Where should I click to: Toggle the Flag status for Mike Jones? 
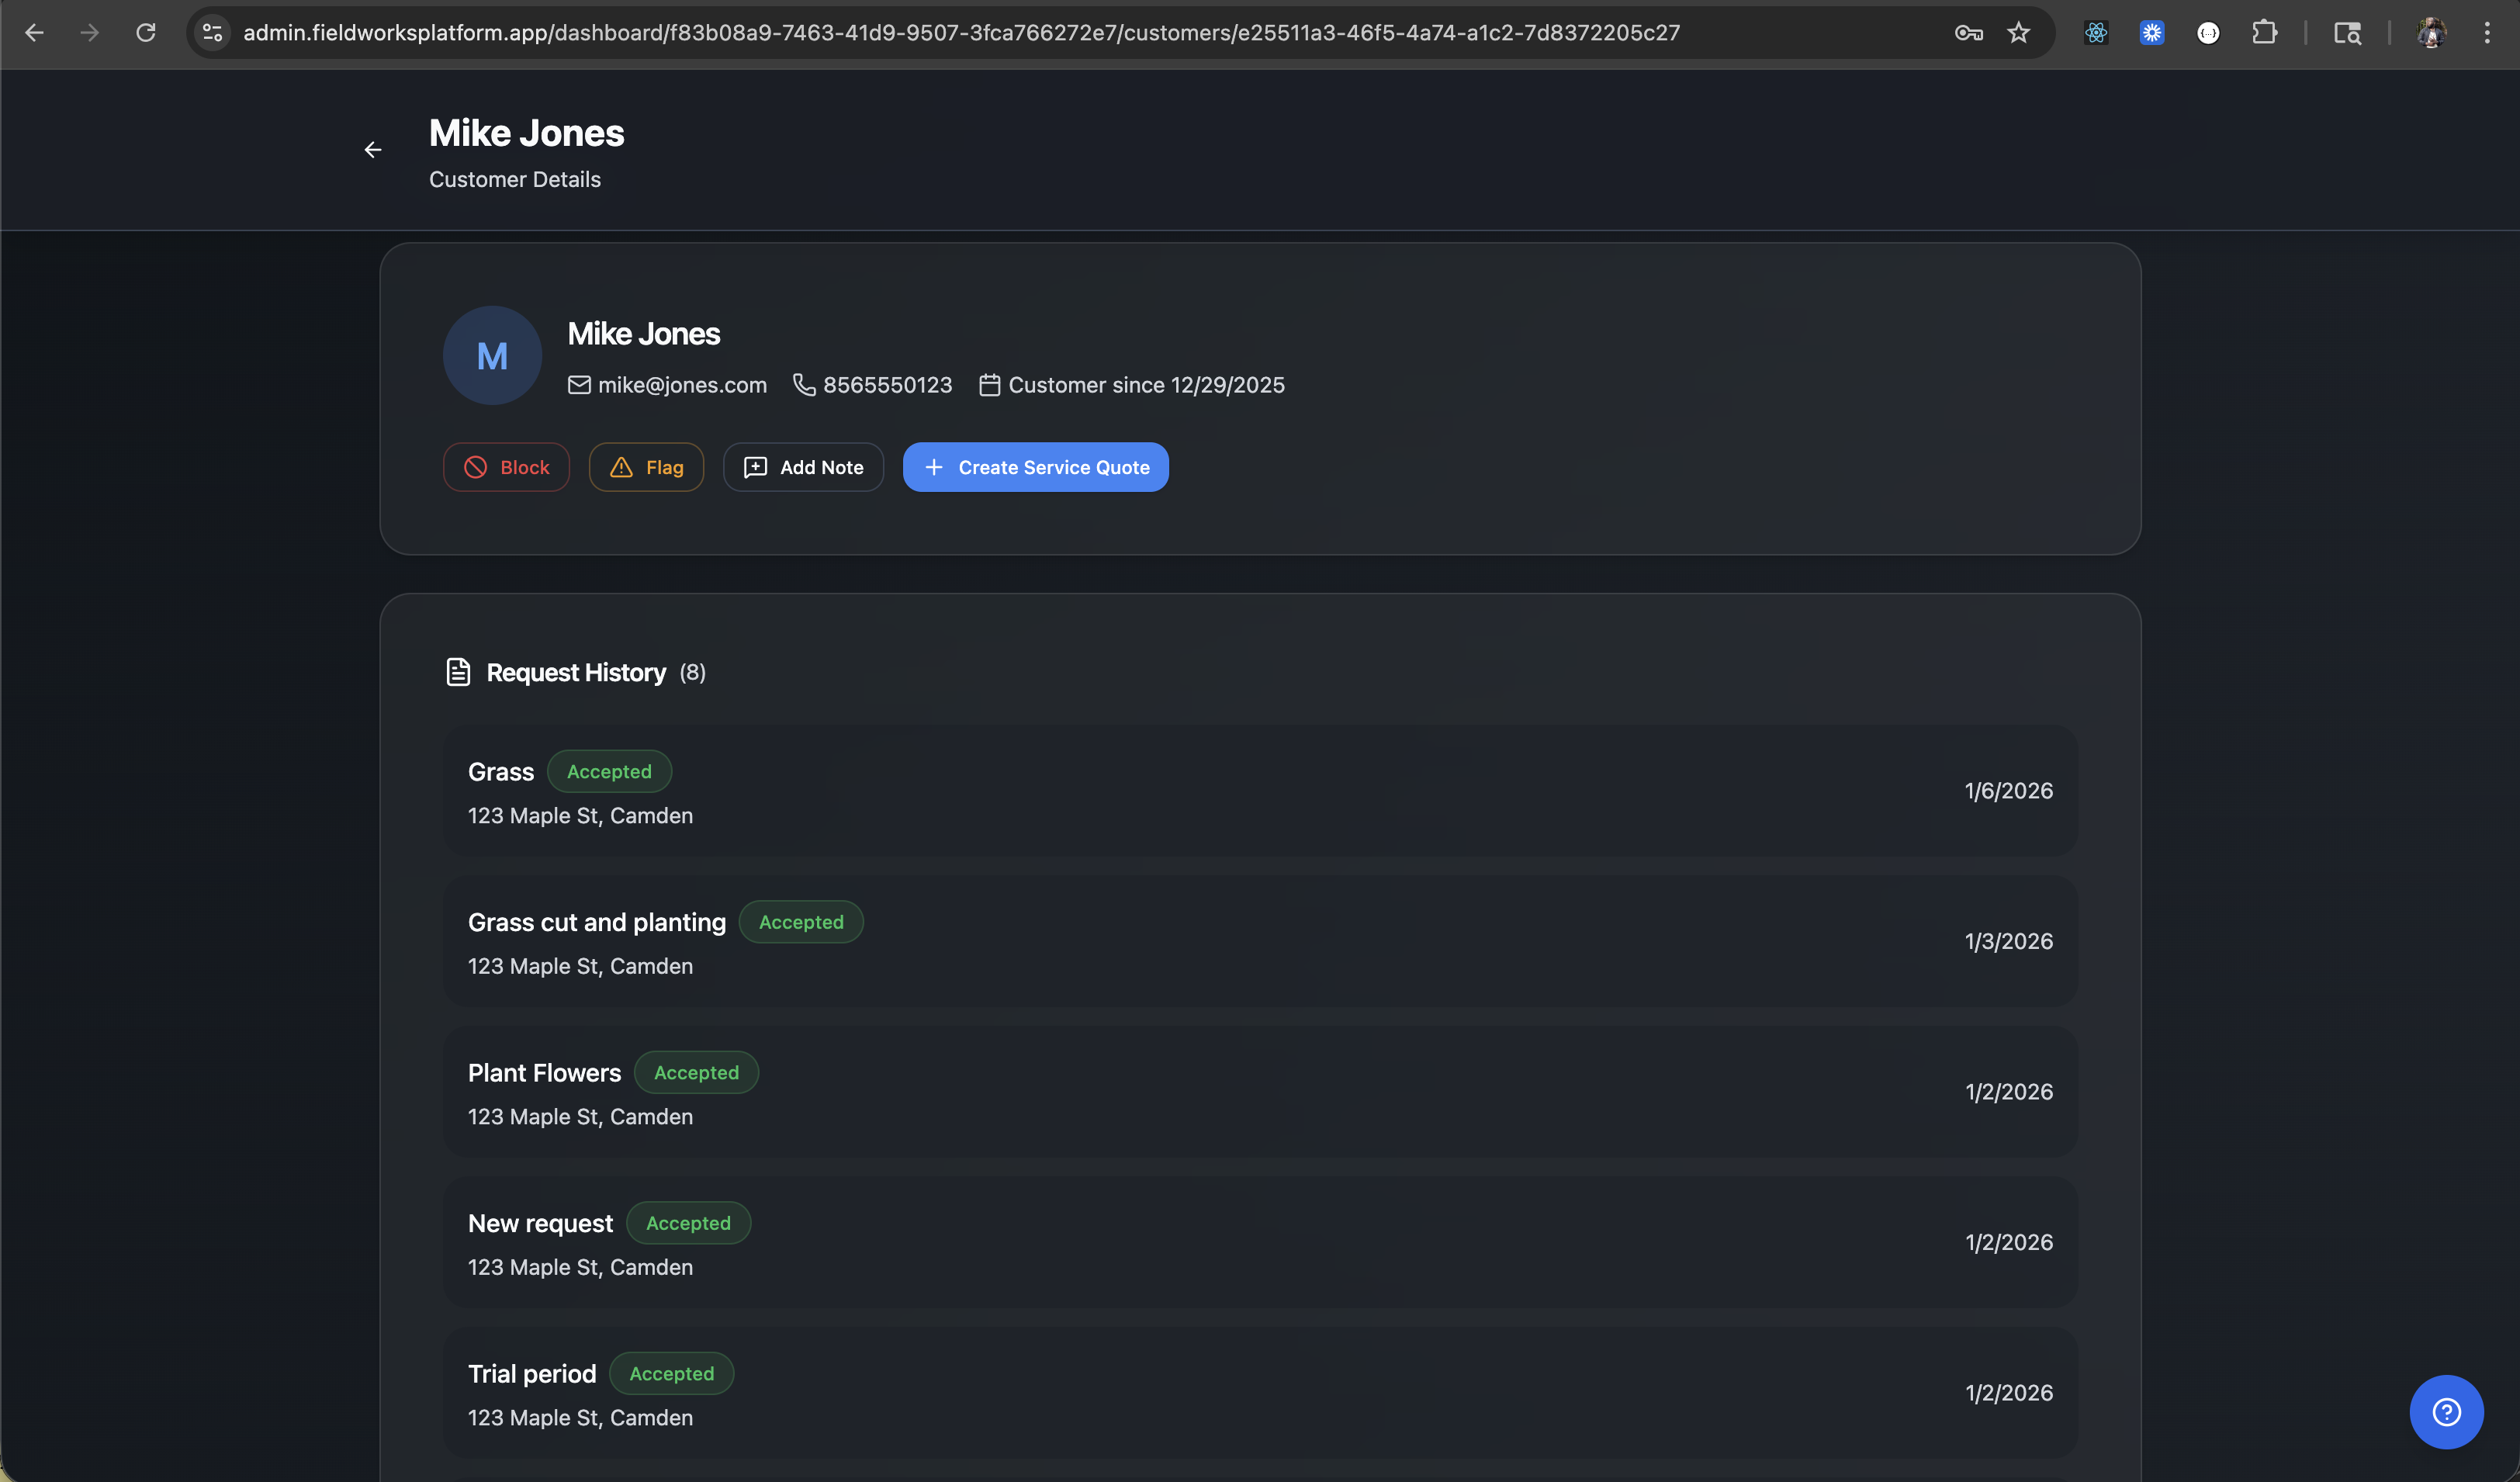click(x=645, y=467)
